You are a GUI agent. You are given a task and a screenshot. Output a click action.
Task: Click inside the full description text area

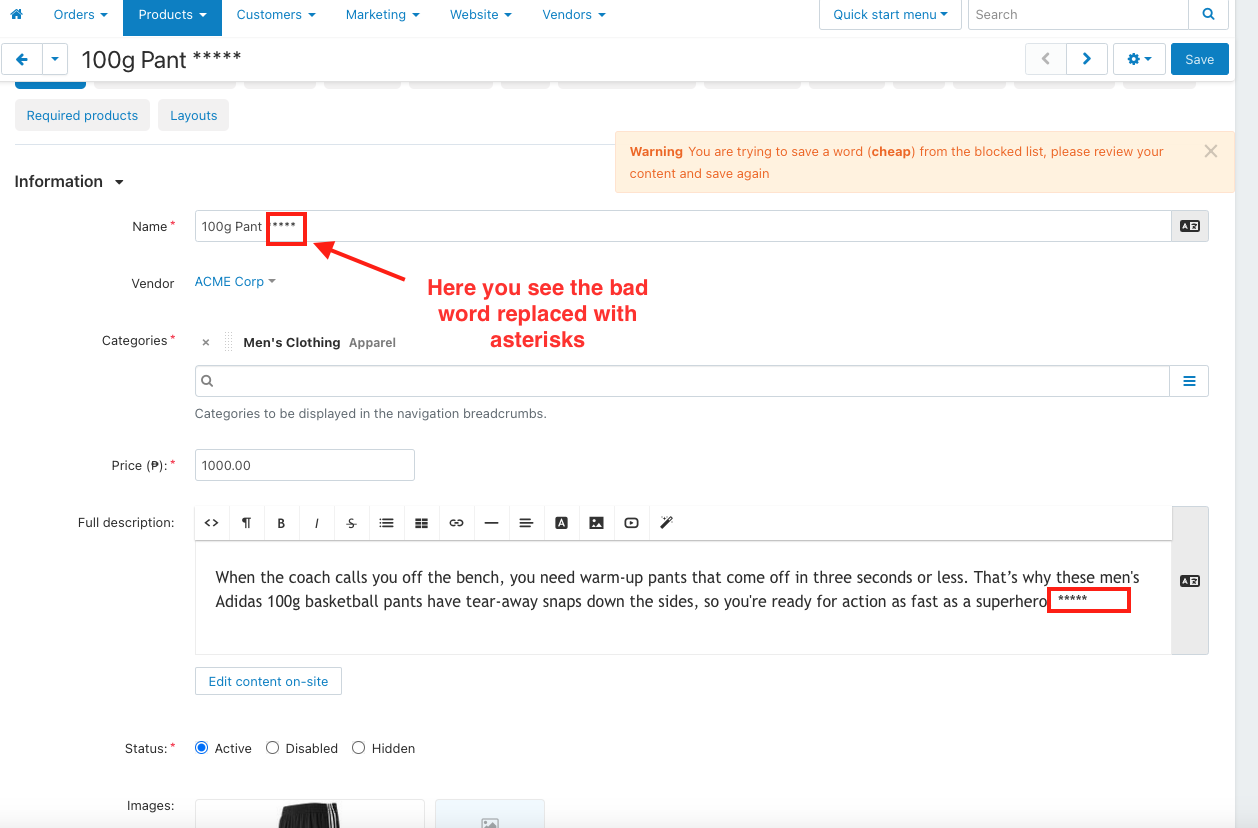pos(683,598)
